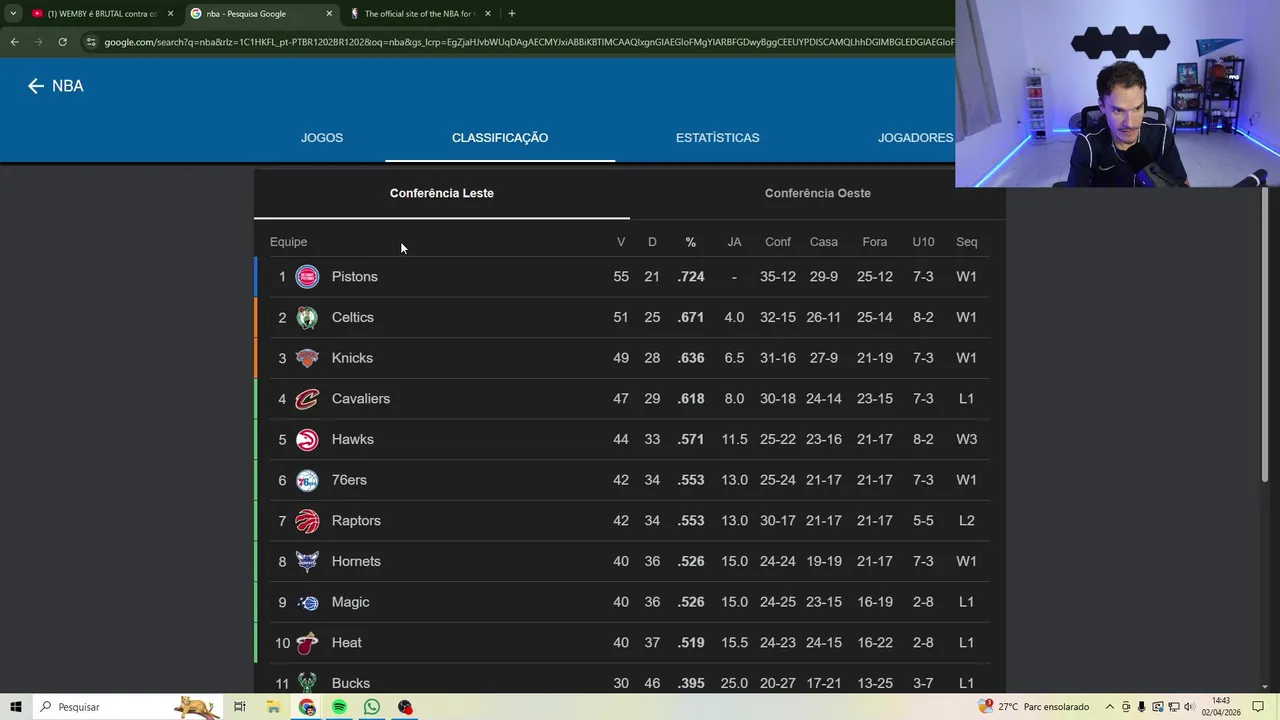Switch to the official NBA site tab

point(418,14)
